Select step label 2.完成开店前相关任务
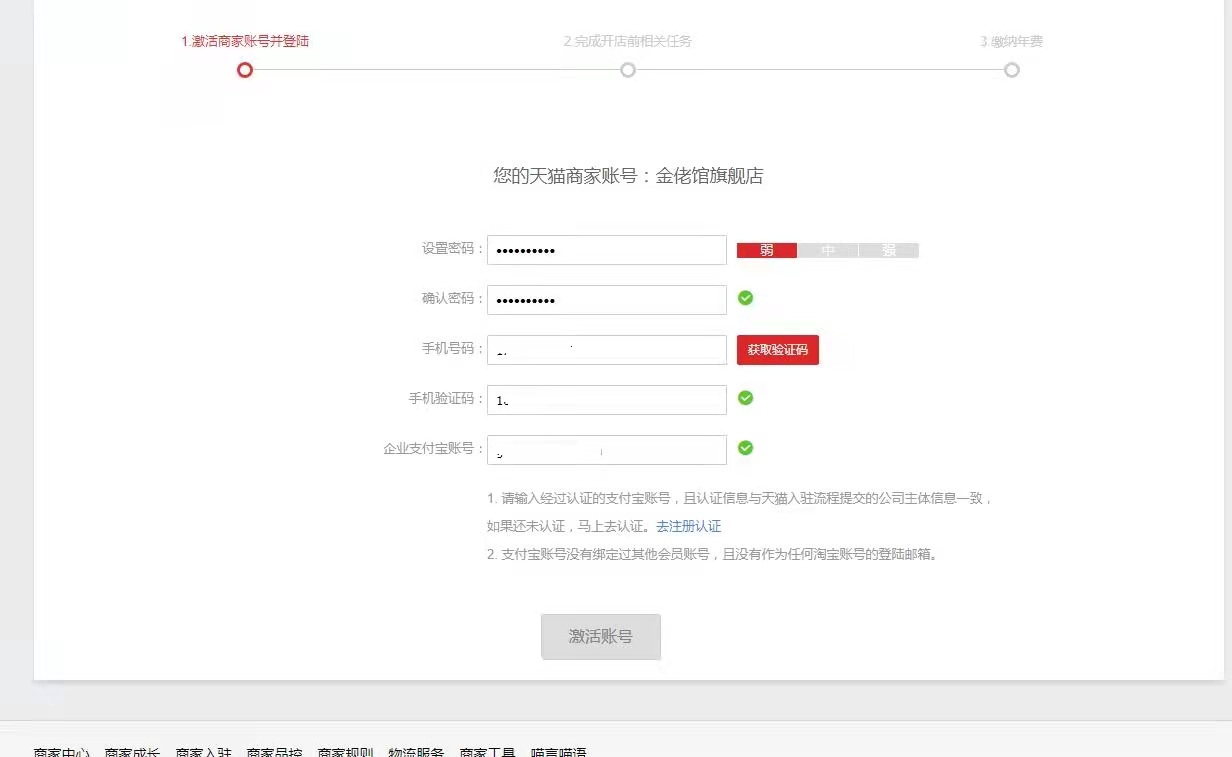This screenshot has height=757, width=1232. (x=628, y=41)
